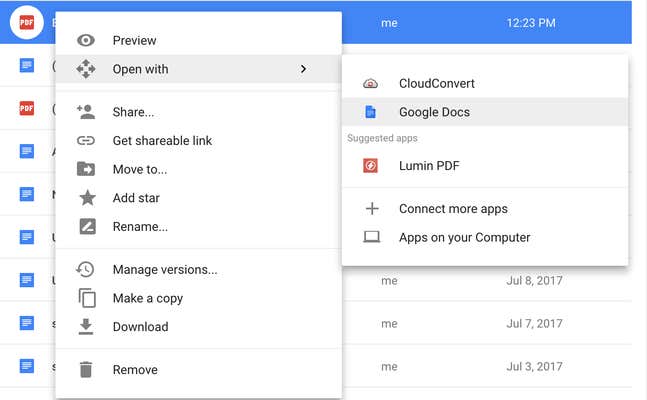Click the second red PDF file icon
The image size is (647, 400).
click(27, 109)
